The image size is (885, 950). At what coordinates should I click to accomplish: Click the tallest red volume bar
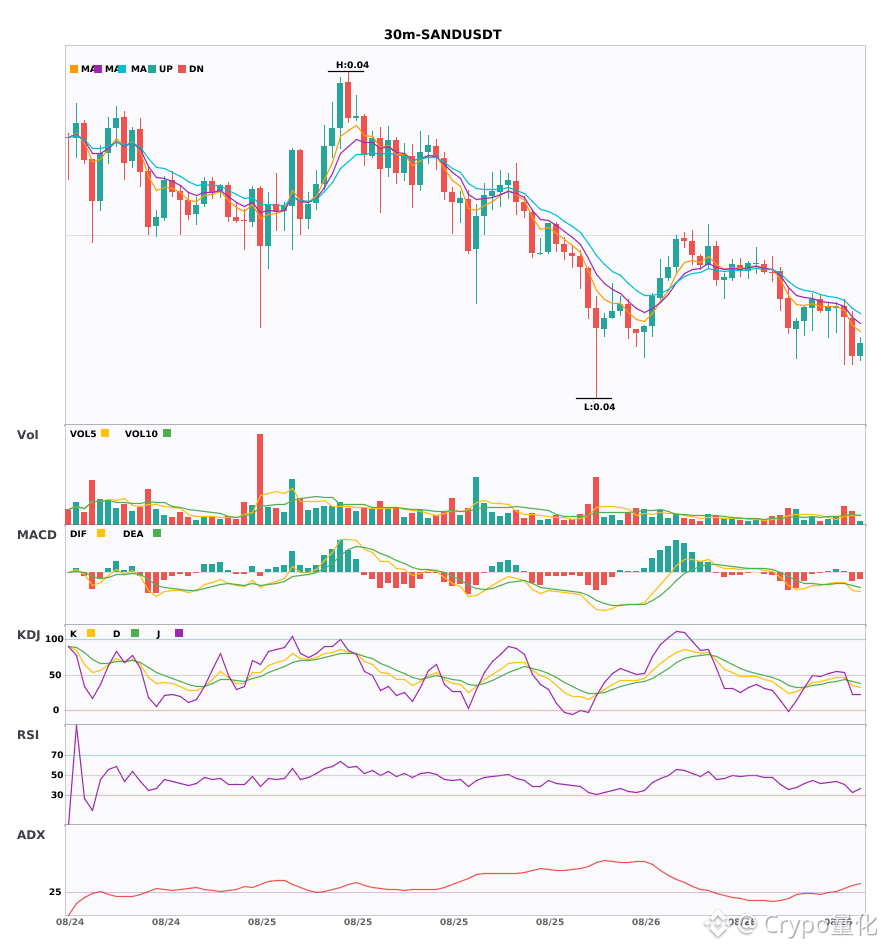[260, 479]
